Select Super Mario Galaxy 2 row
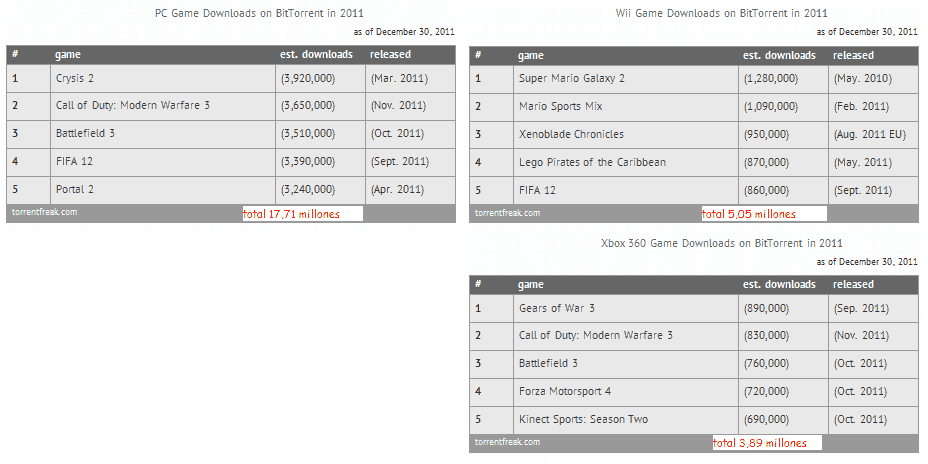Viewport: 928px width, 464px height. click(694, 79)
